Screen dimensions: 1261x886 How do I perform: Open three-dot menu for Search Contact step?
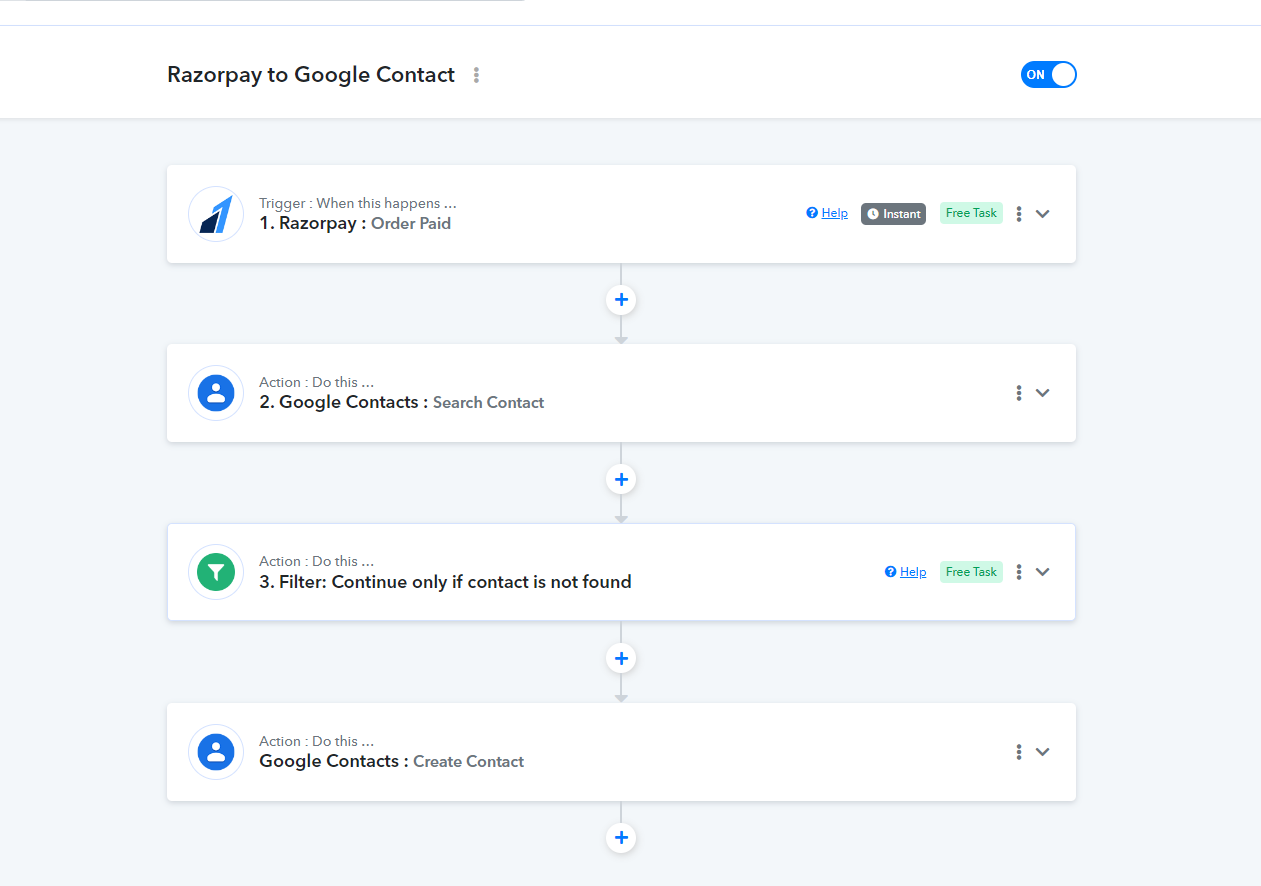click(1018, 393)
